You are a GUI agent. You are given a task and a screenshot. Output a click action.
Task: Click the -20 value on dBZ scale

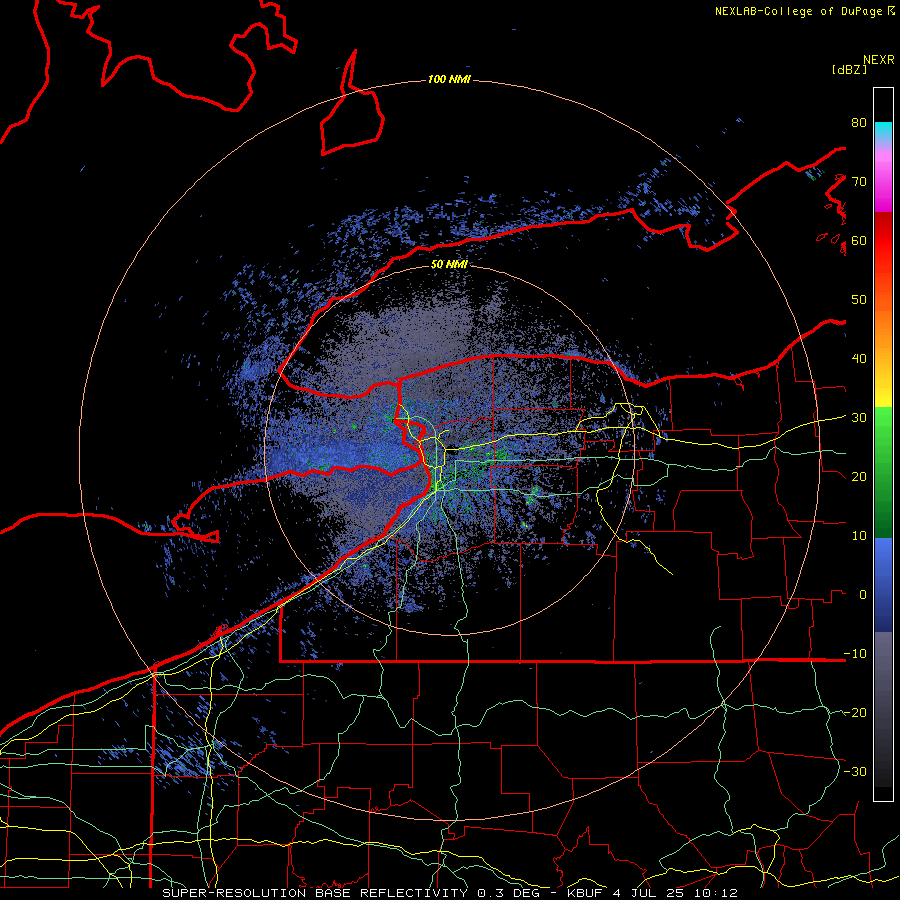pyautogui.click(x=855, y=713)
